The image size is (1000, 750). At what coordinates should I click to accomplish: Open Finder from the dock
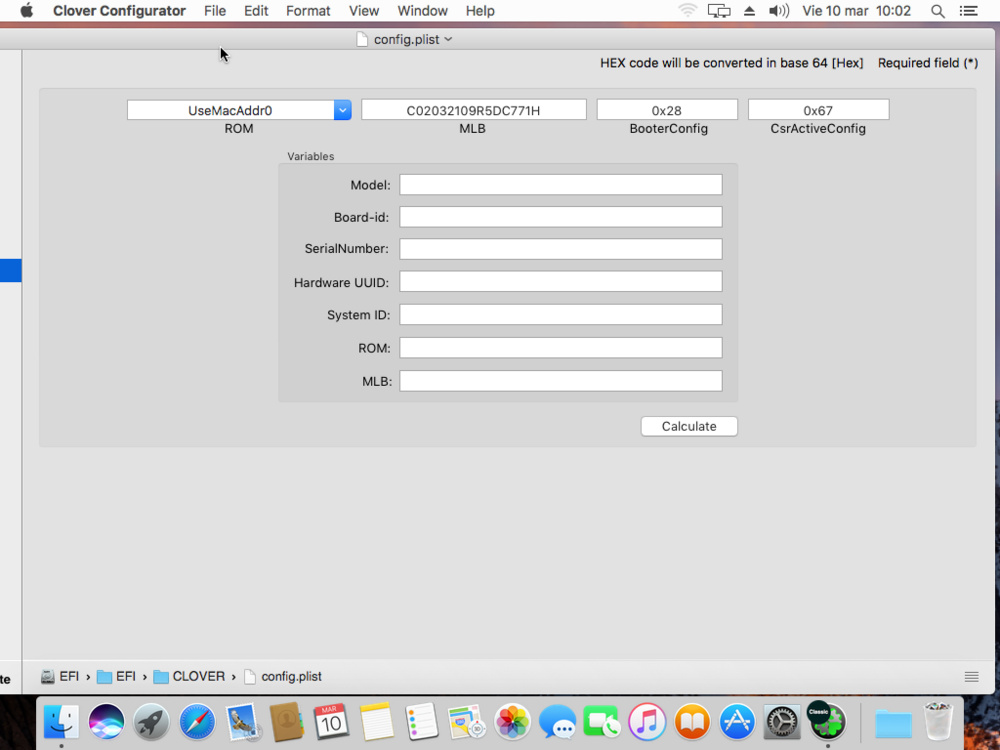click(x=61, y=721)
